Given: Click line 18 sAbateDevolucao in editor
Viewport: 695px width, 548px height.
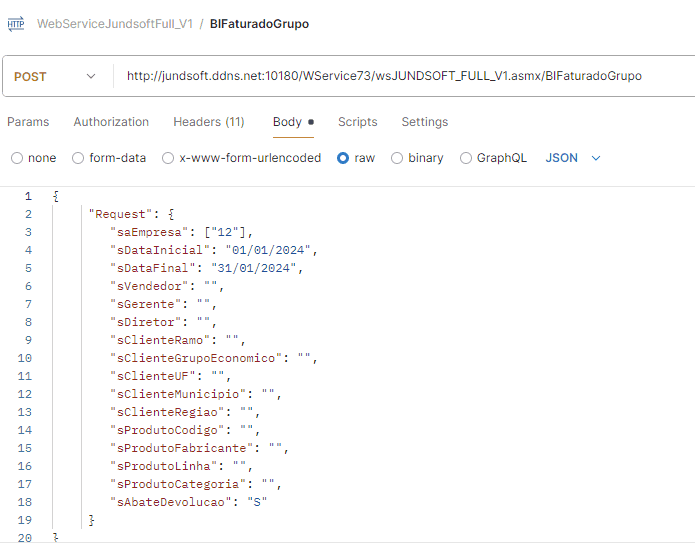Looking at the screenshot, I should coord(188,502).
